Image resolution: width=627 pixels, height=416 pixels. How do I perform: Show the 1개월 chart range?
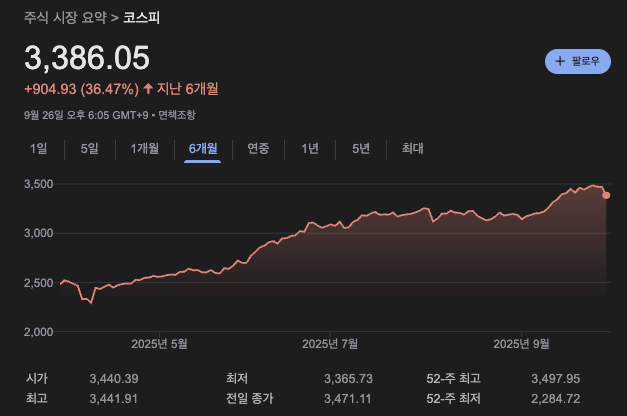pyautogui.click(x=145, y=149)
